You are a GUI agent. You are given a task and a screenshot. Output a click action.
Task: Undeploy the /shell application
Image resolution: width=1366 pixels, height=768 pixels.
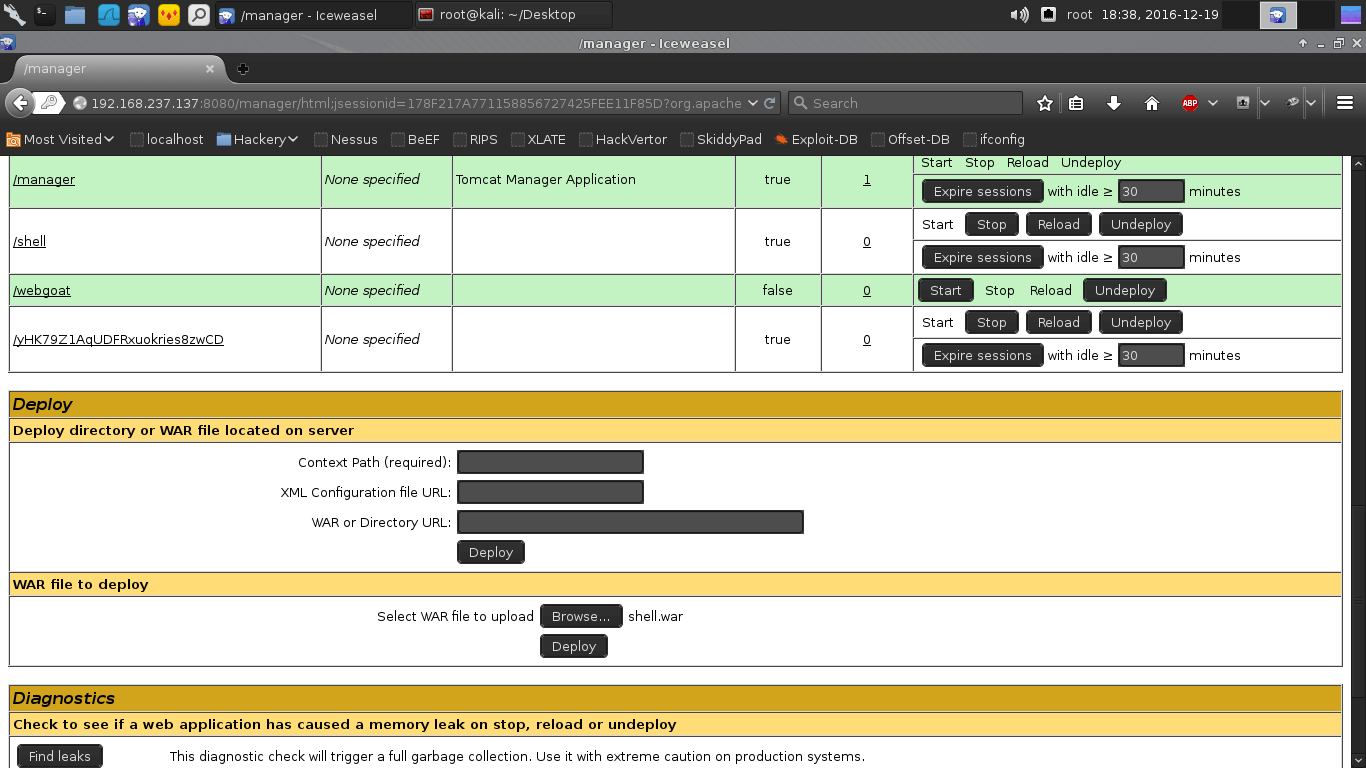click(1140, 224)
